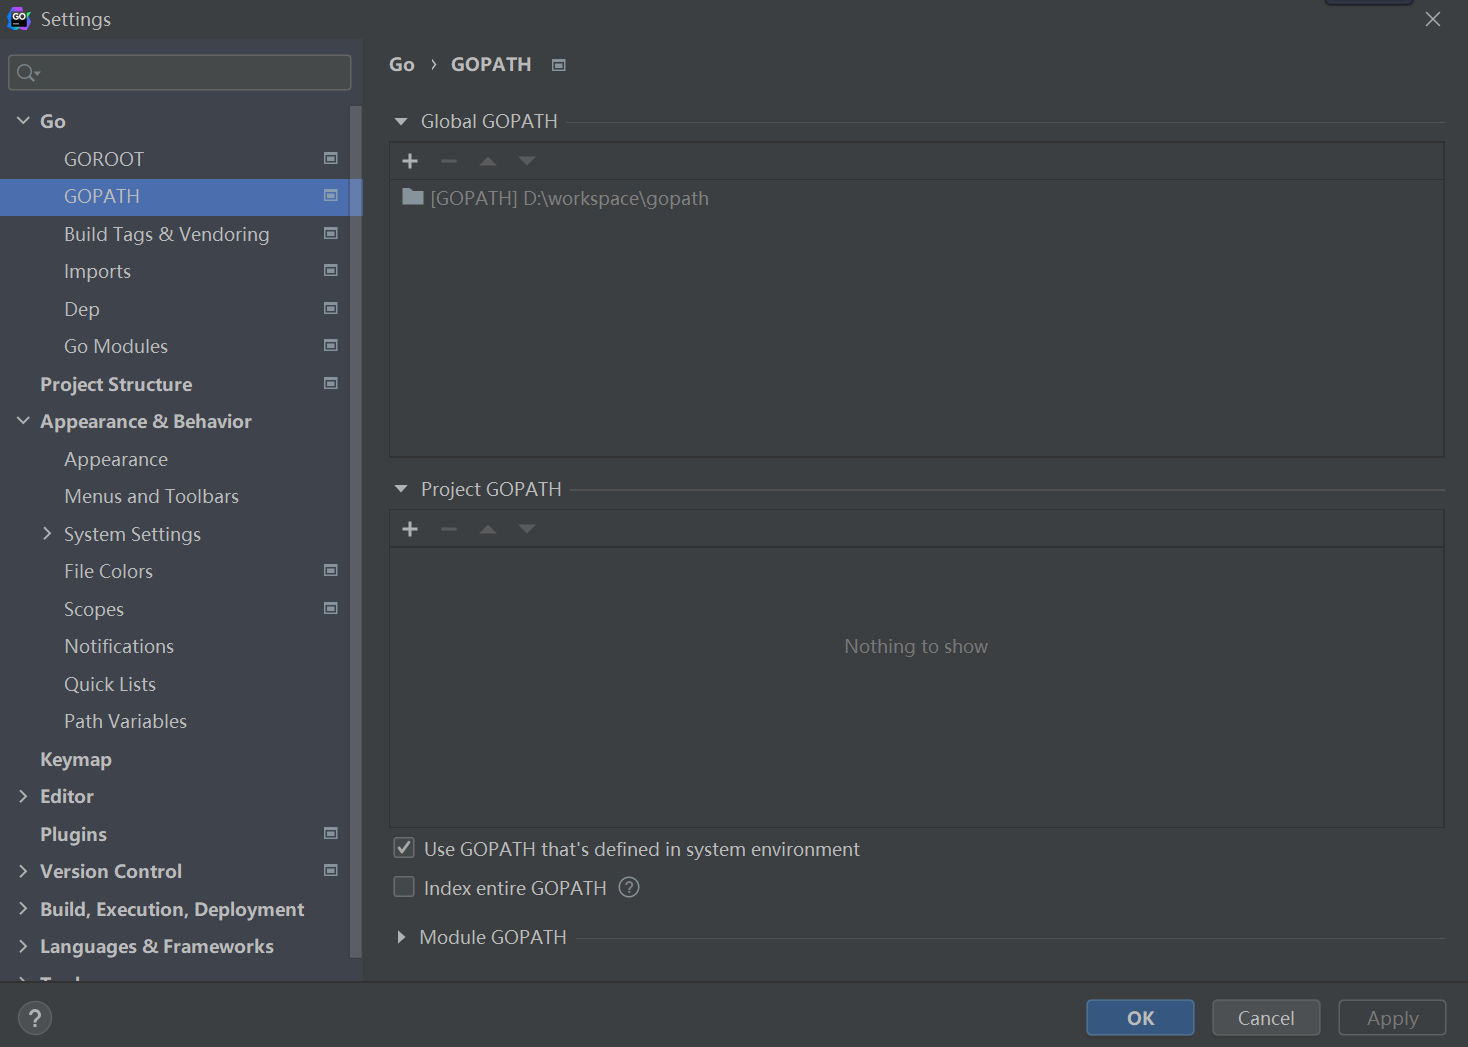Click the settings tree vertical scrollbar
1468x1047 pixels.
click(355, 530)
